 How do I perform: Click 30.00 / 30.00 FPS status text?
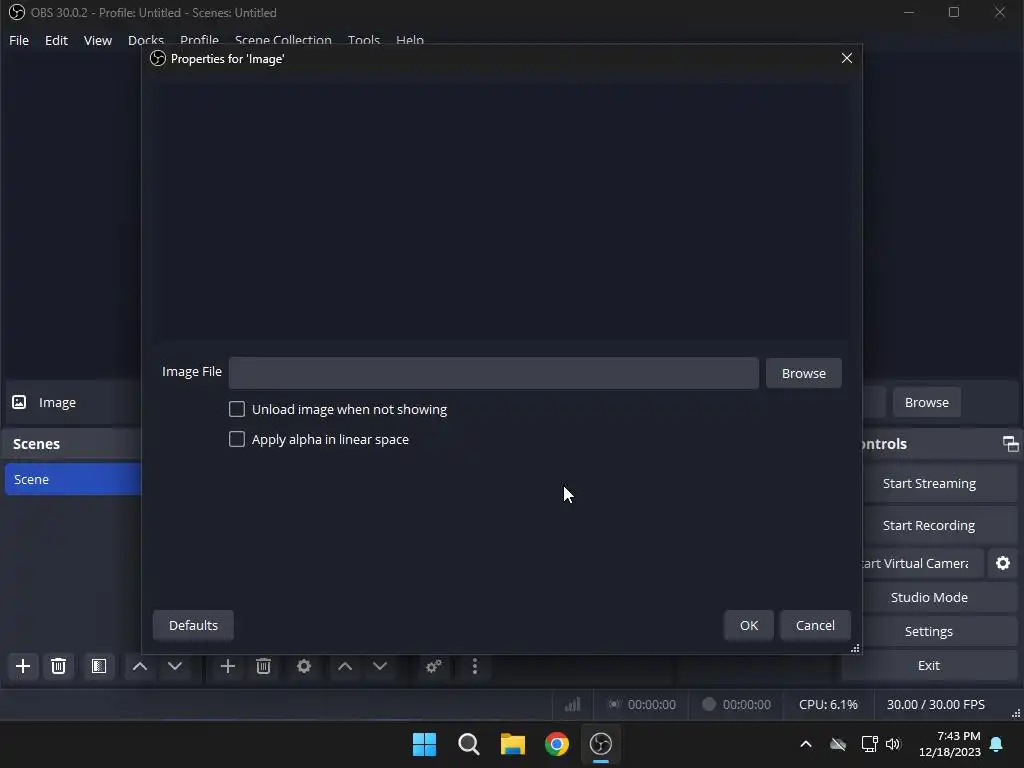tap(935, 704)
